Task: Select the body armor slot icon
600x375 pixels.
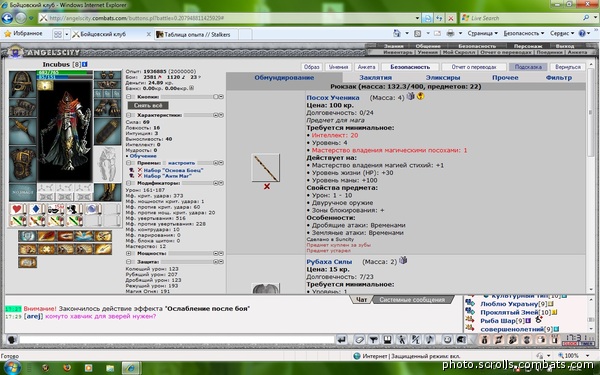Action: [23, 164]
